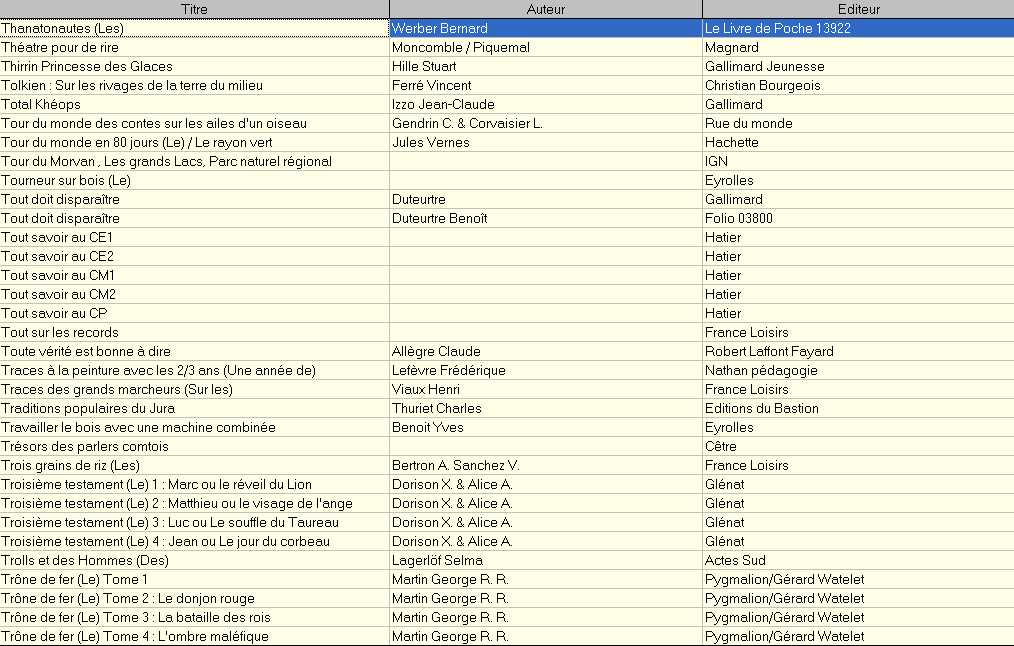Select 'Traditions populaires du Jura' title
Screen dimensions: 1014x646
click(194, 409)
